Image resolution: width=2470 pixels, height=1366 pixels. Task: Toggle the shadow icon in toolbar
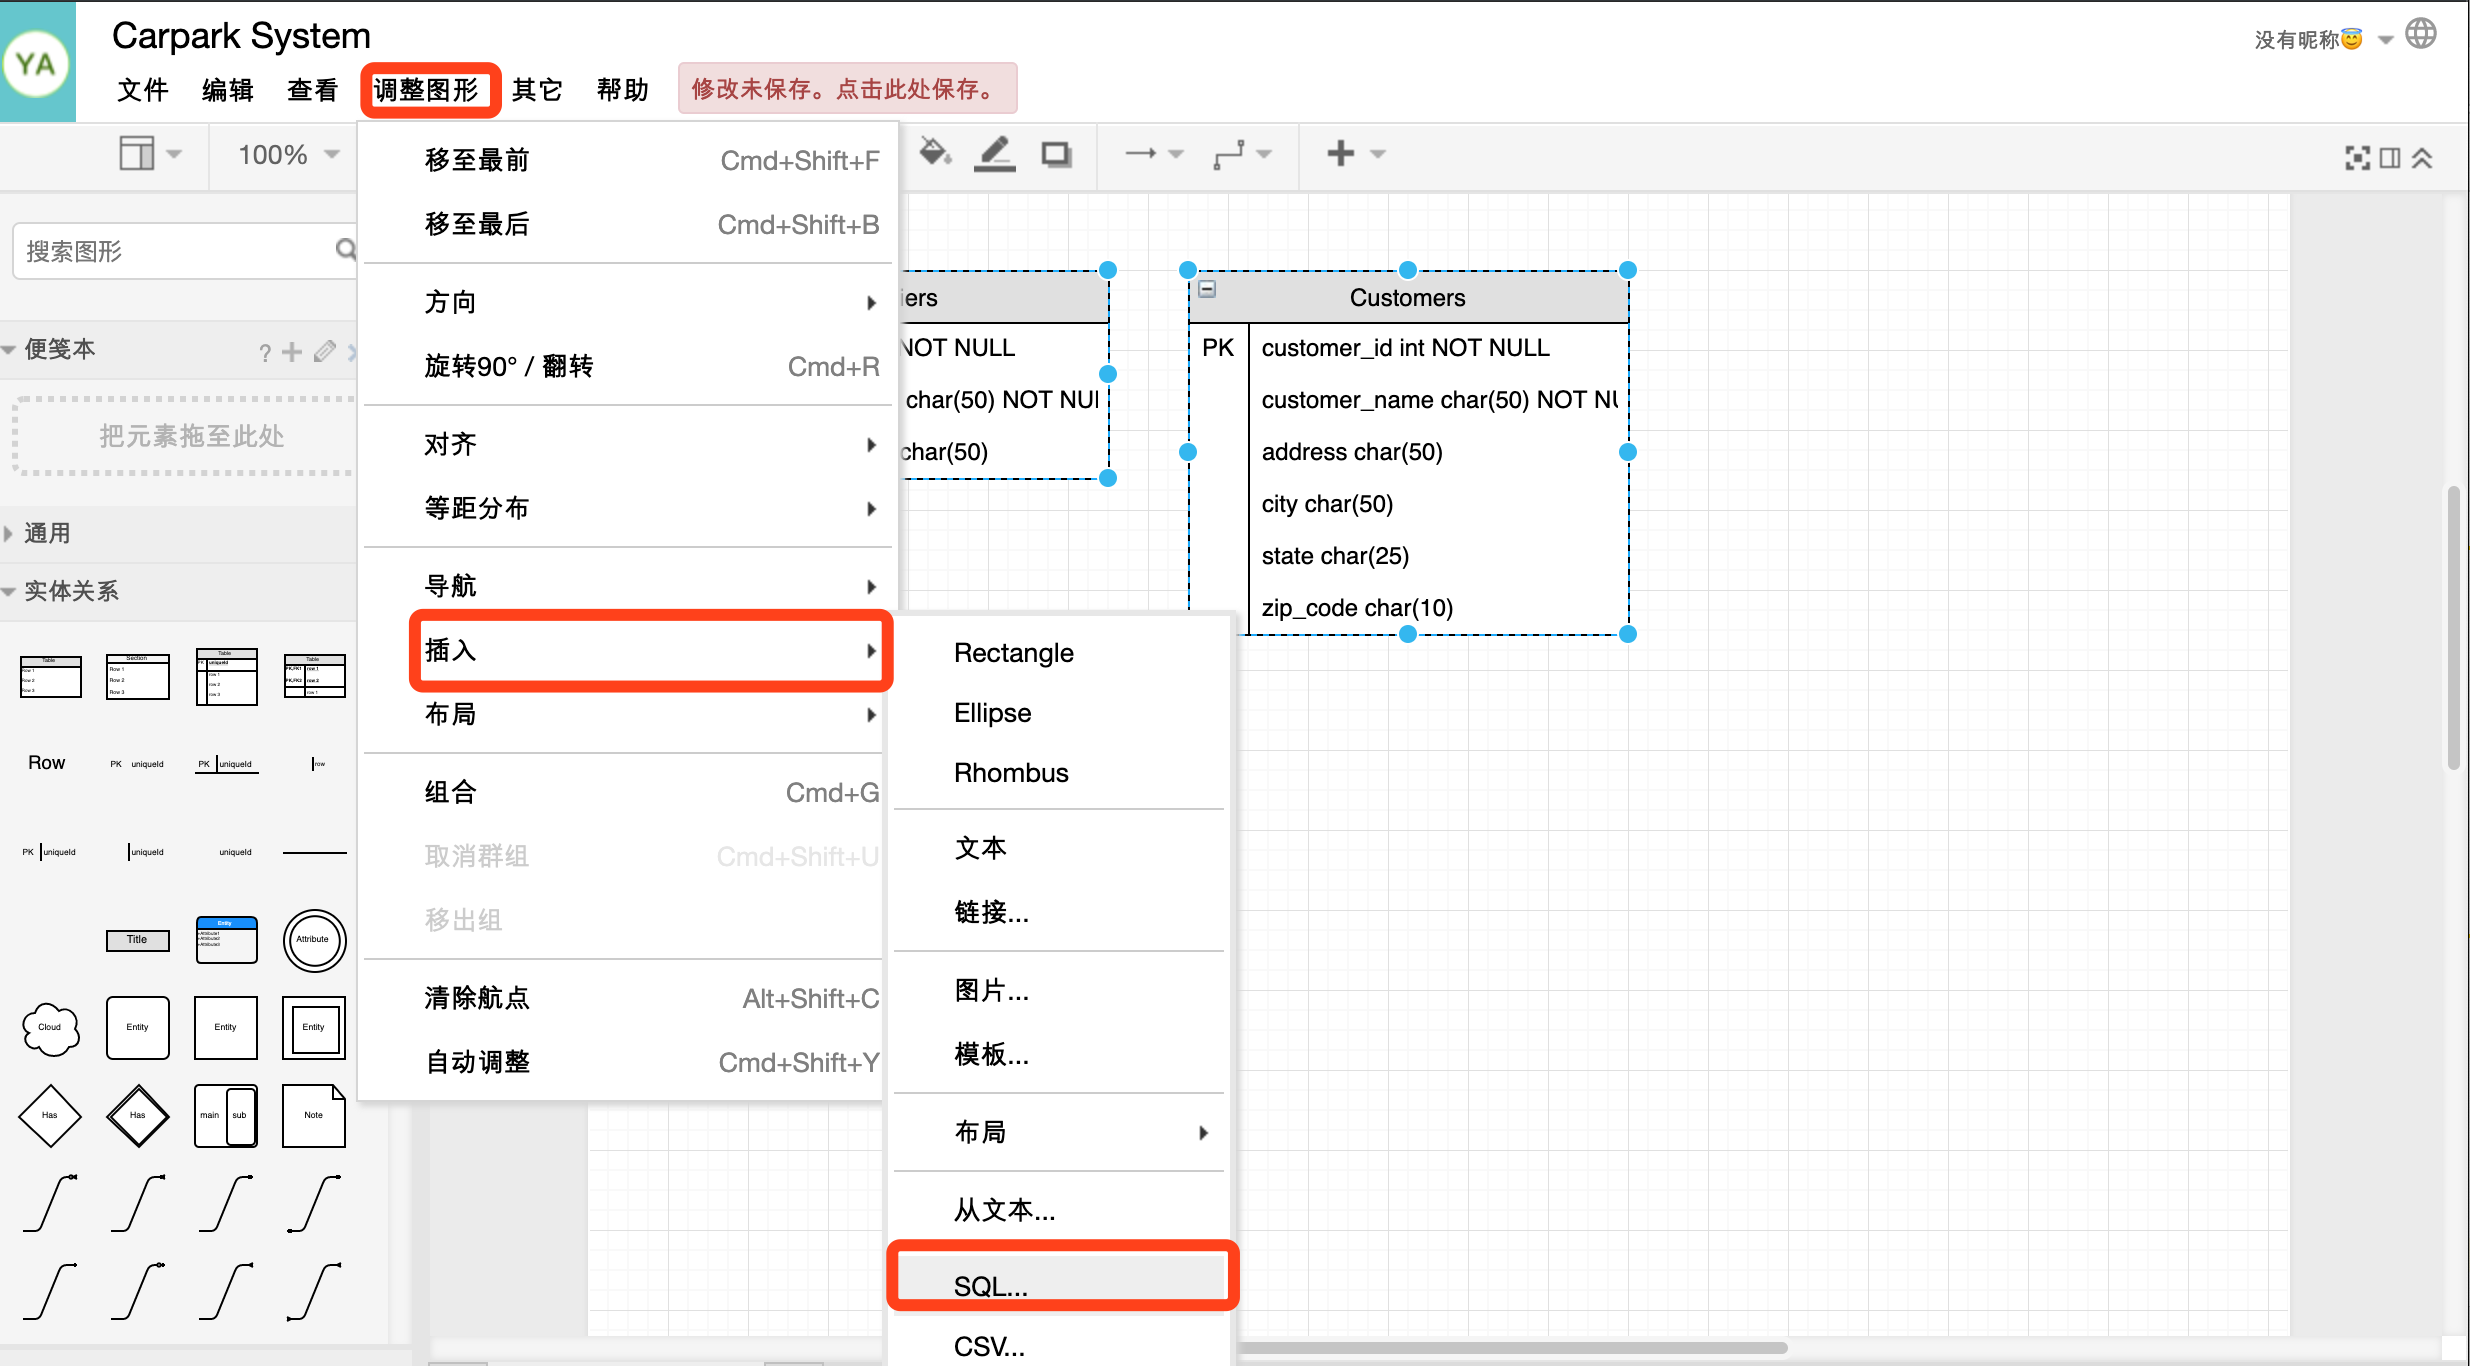click(x=1056, y=154)
